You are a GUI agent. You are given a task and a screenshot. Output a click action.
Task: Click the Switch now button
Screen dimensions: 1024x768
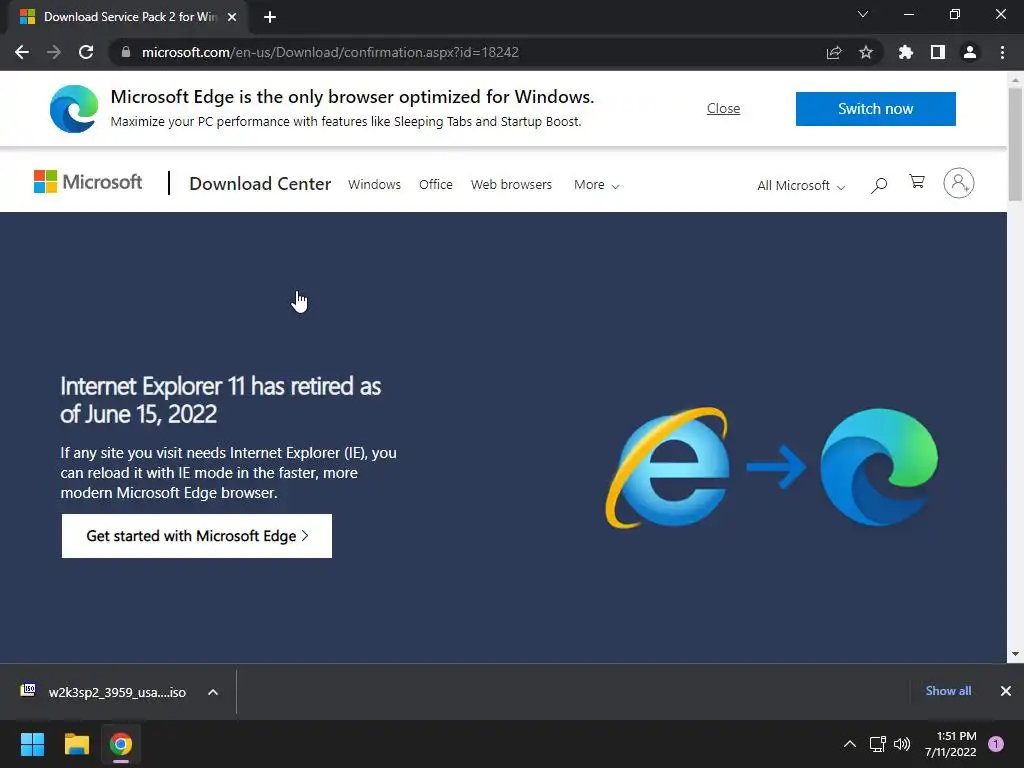pyautogui.click(x=875, y=108)
